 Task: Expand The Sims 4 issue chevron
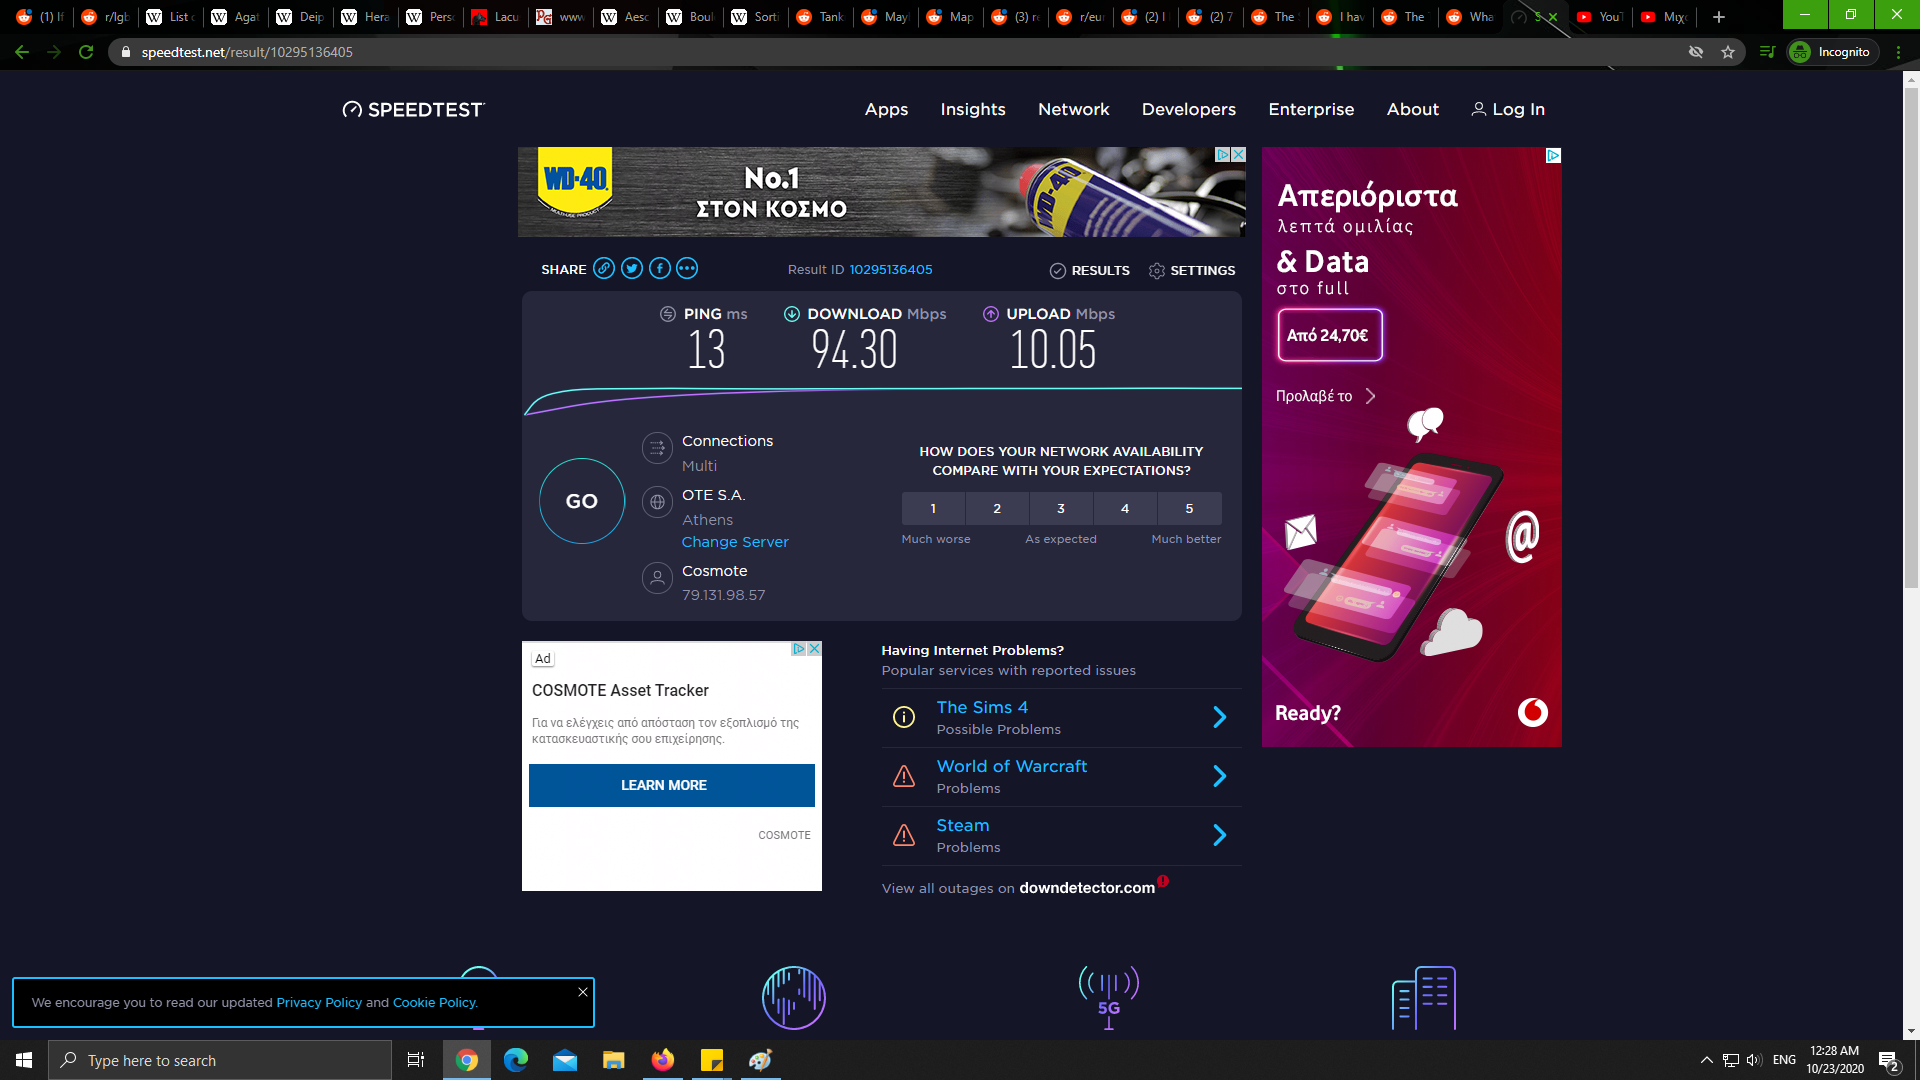point(1220,717)
